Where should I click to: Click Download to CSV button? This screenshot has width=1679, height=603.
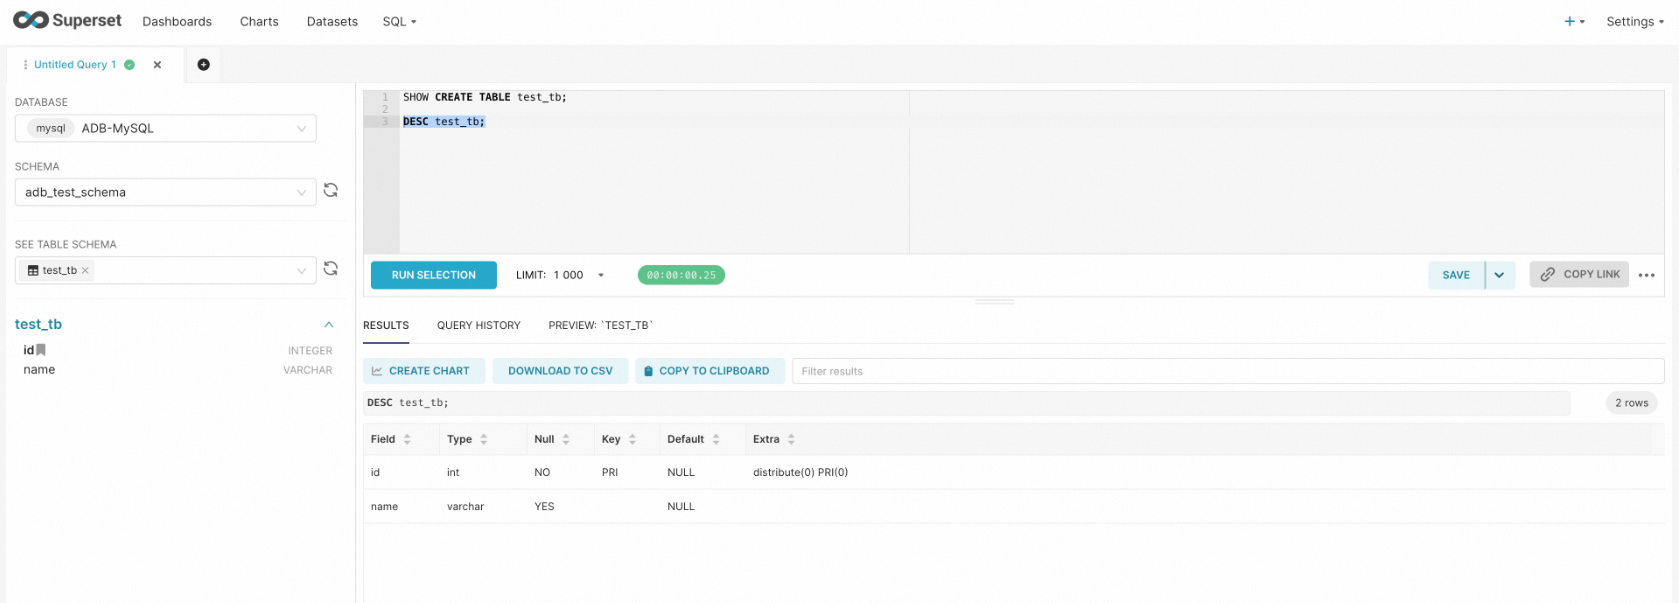(x=560, y=371)
